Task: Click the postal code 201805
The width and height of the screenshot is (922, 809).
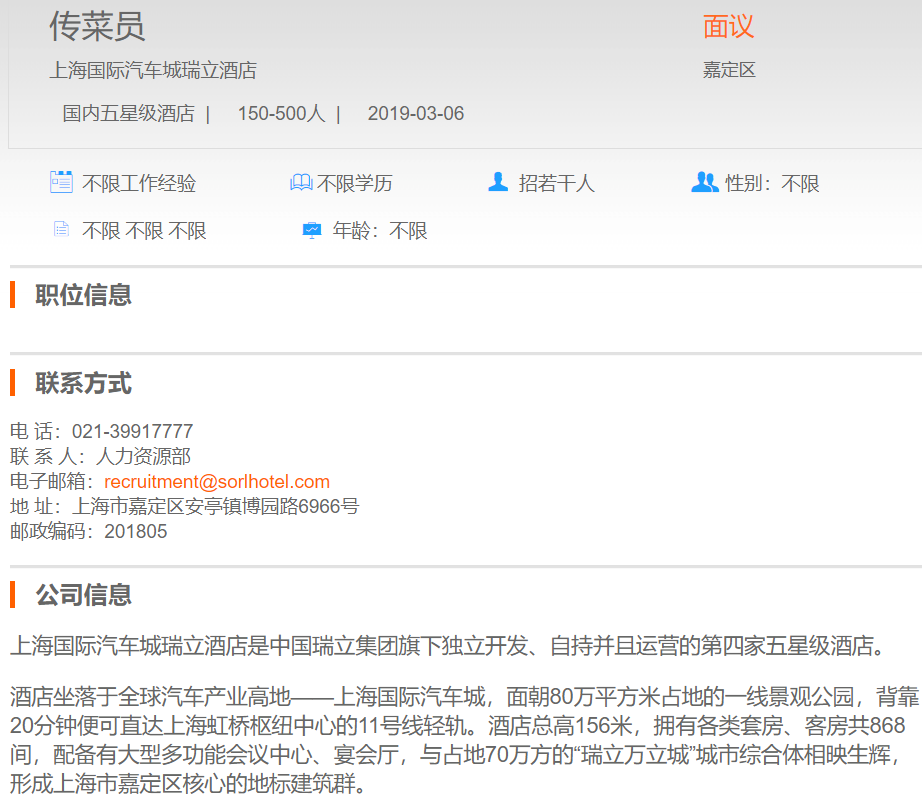Action: tap(136, 531)
